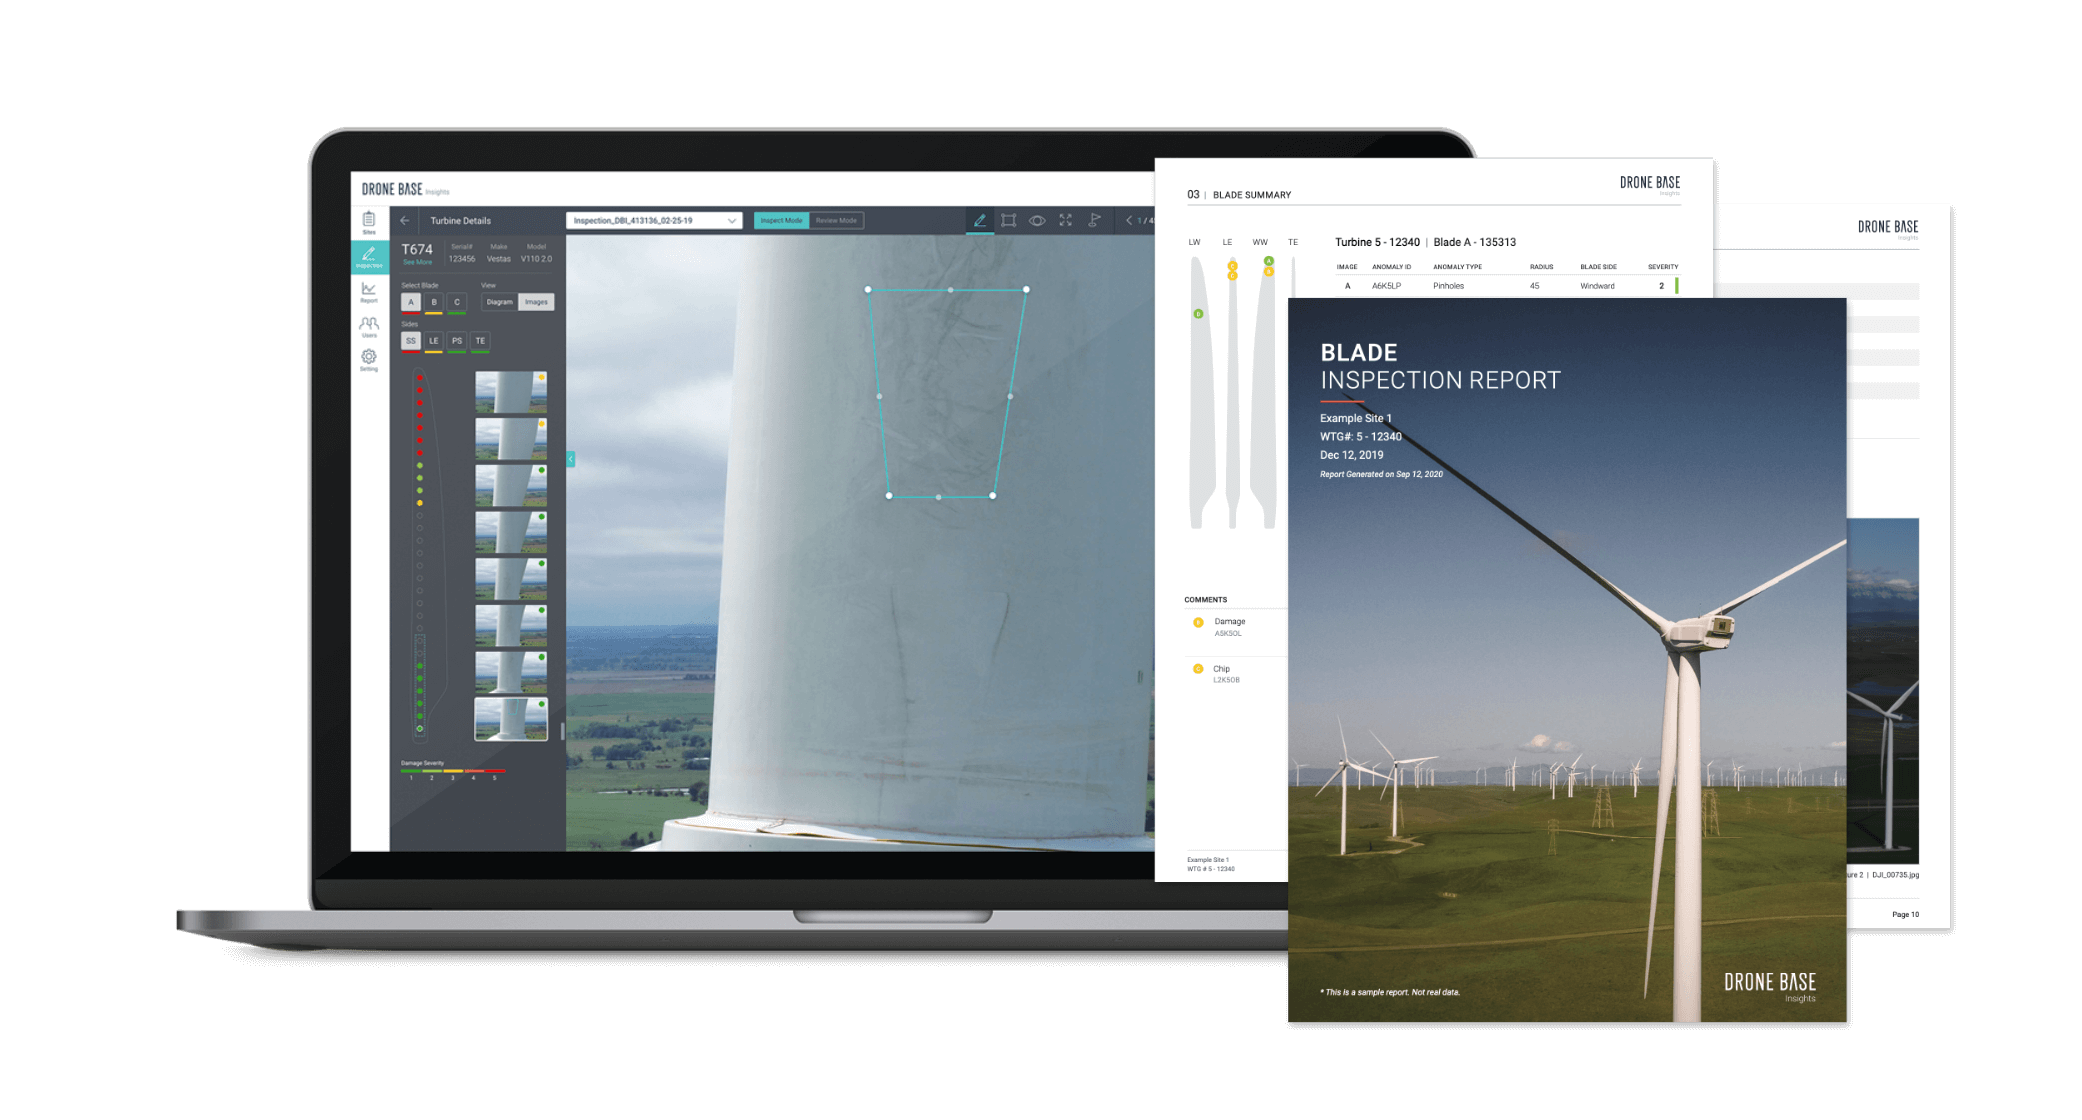Click the green severity 1 color bar

pyautogui.click(x=411, y=770)
